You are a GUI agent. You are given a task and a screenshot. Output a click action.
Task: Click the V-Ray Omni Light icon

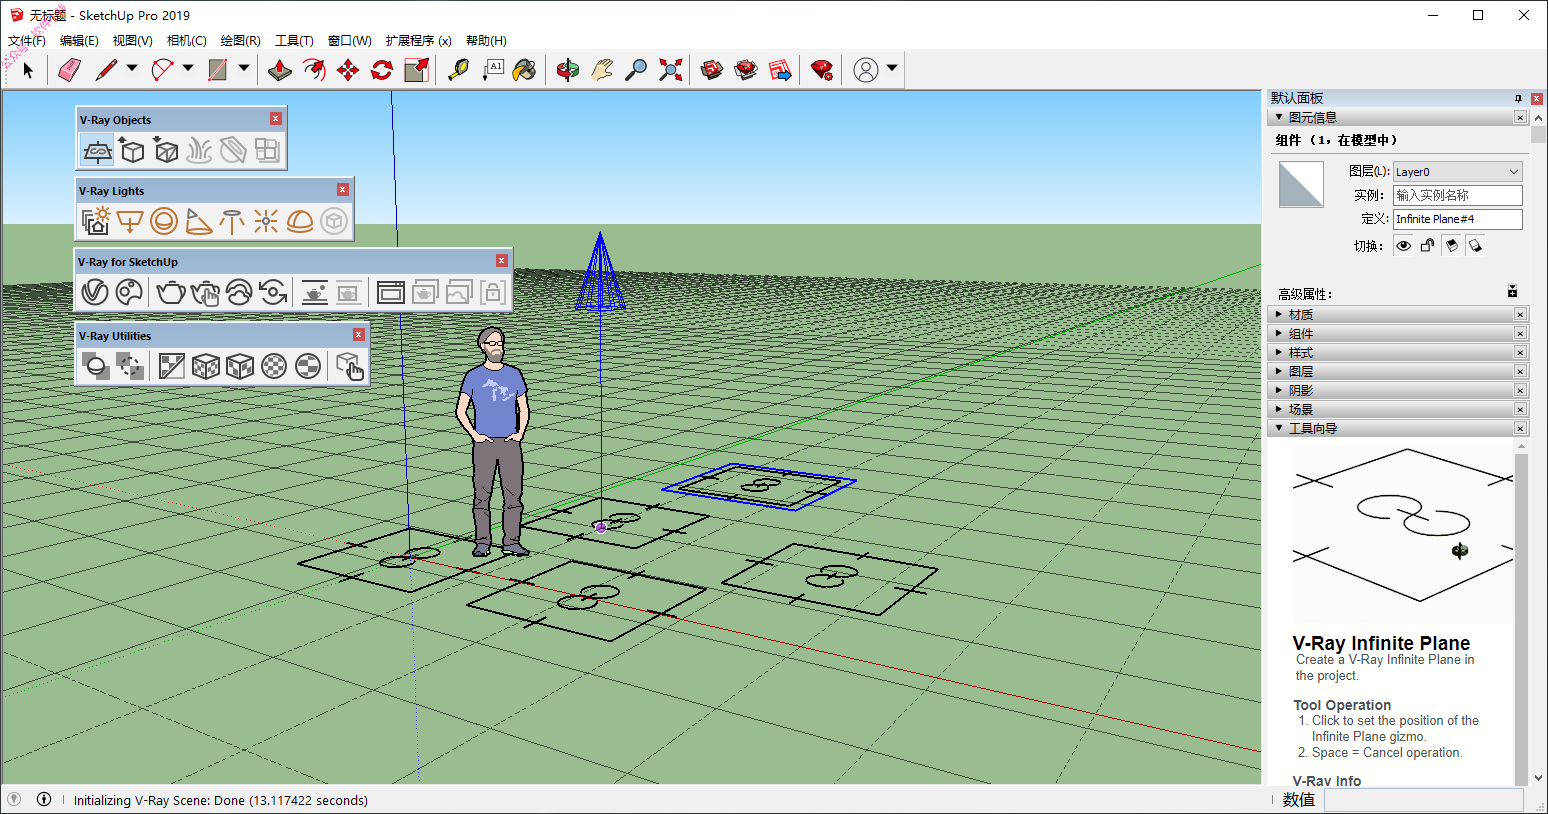(266, 222)
